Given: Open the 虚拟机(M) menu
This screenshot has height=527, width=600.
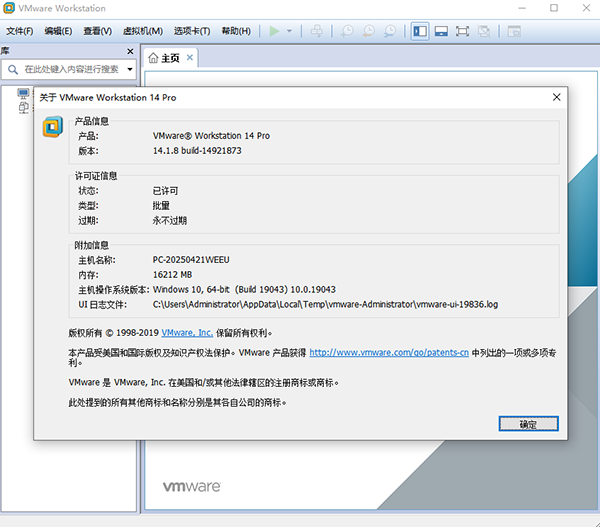Looking at the screenshot, I should click(x=143, y=31).
